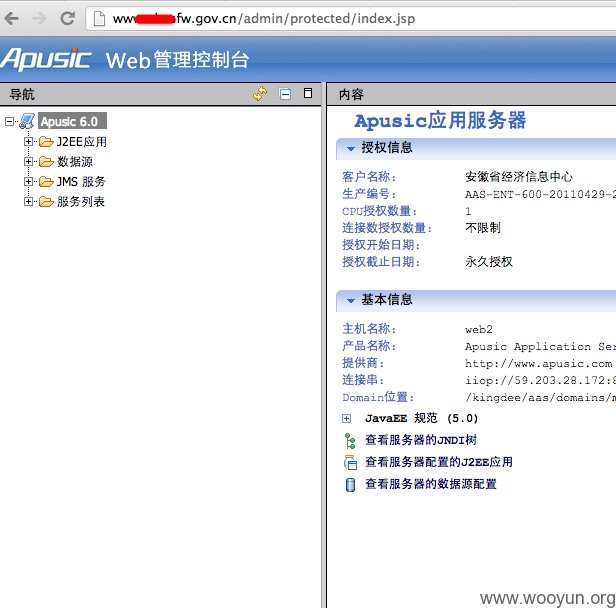Click the JMS 服务 folder icon
This screenshot has width=616, height=608.
coord(46,181)
